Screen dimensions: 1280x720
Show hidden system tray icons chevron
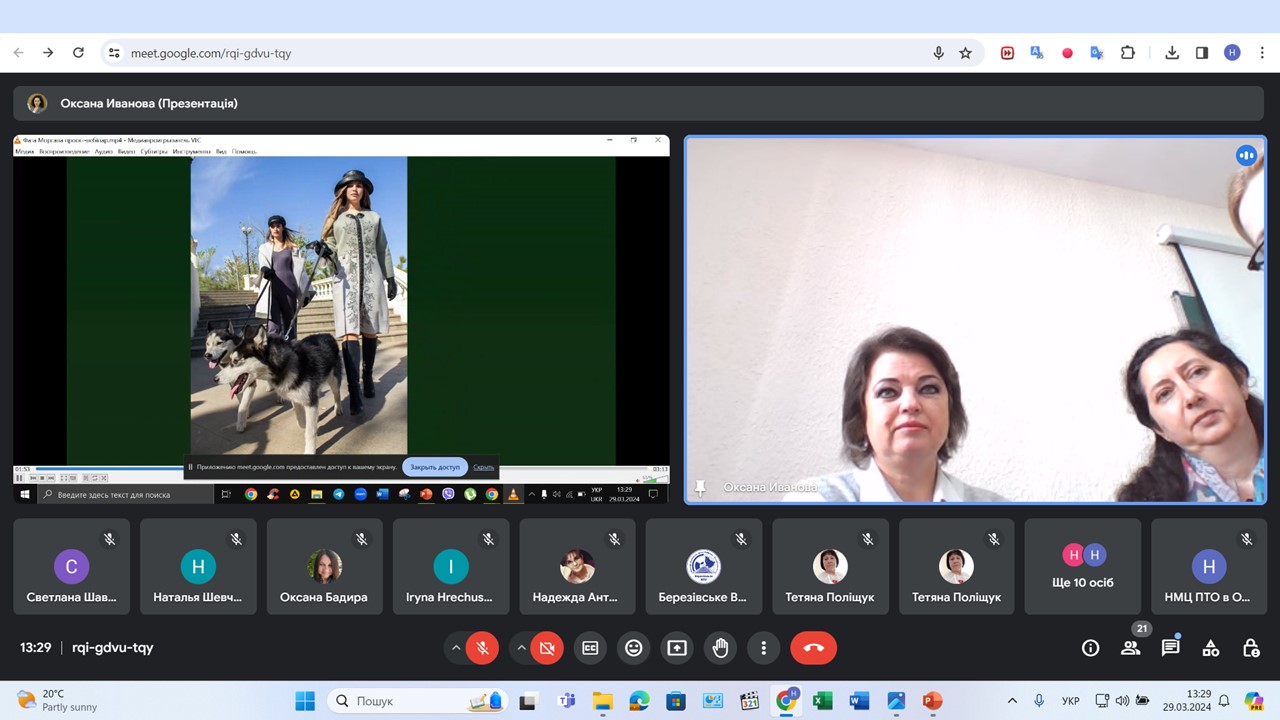pos(1012,701)
